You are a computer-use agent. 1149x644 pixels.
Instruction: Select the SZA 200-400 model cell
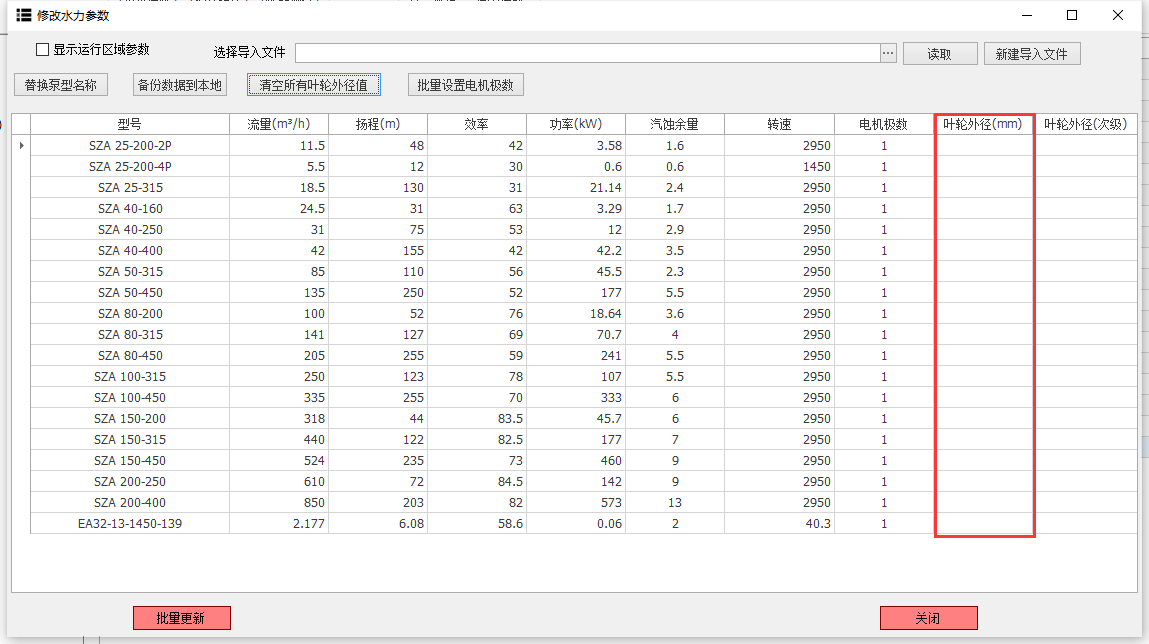point(130,503)
